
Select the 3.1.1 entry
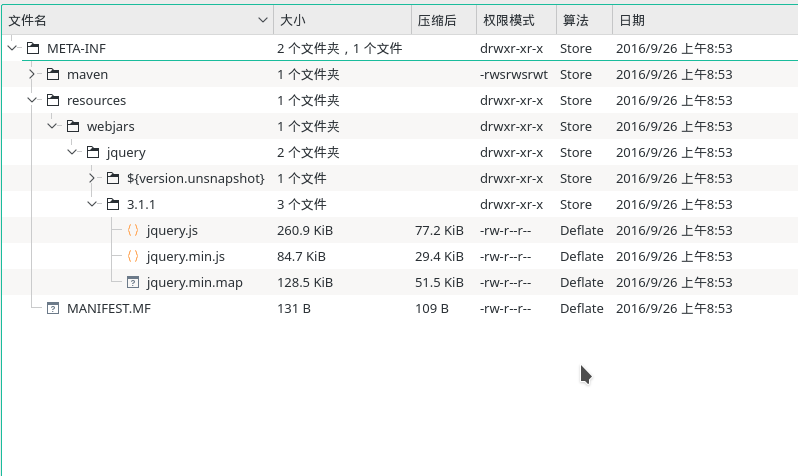click(141, 204)
